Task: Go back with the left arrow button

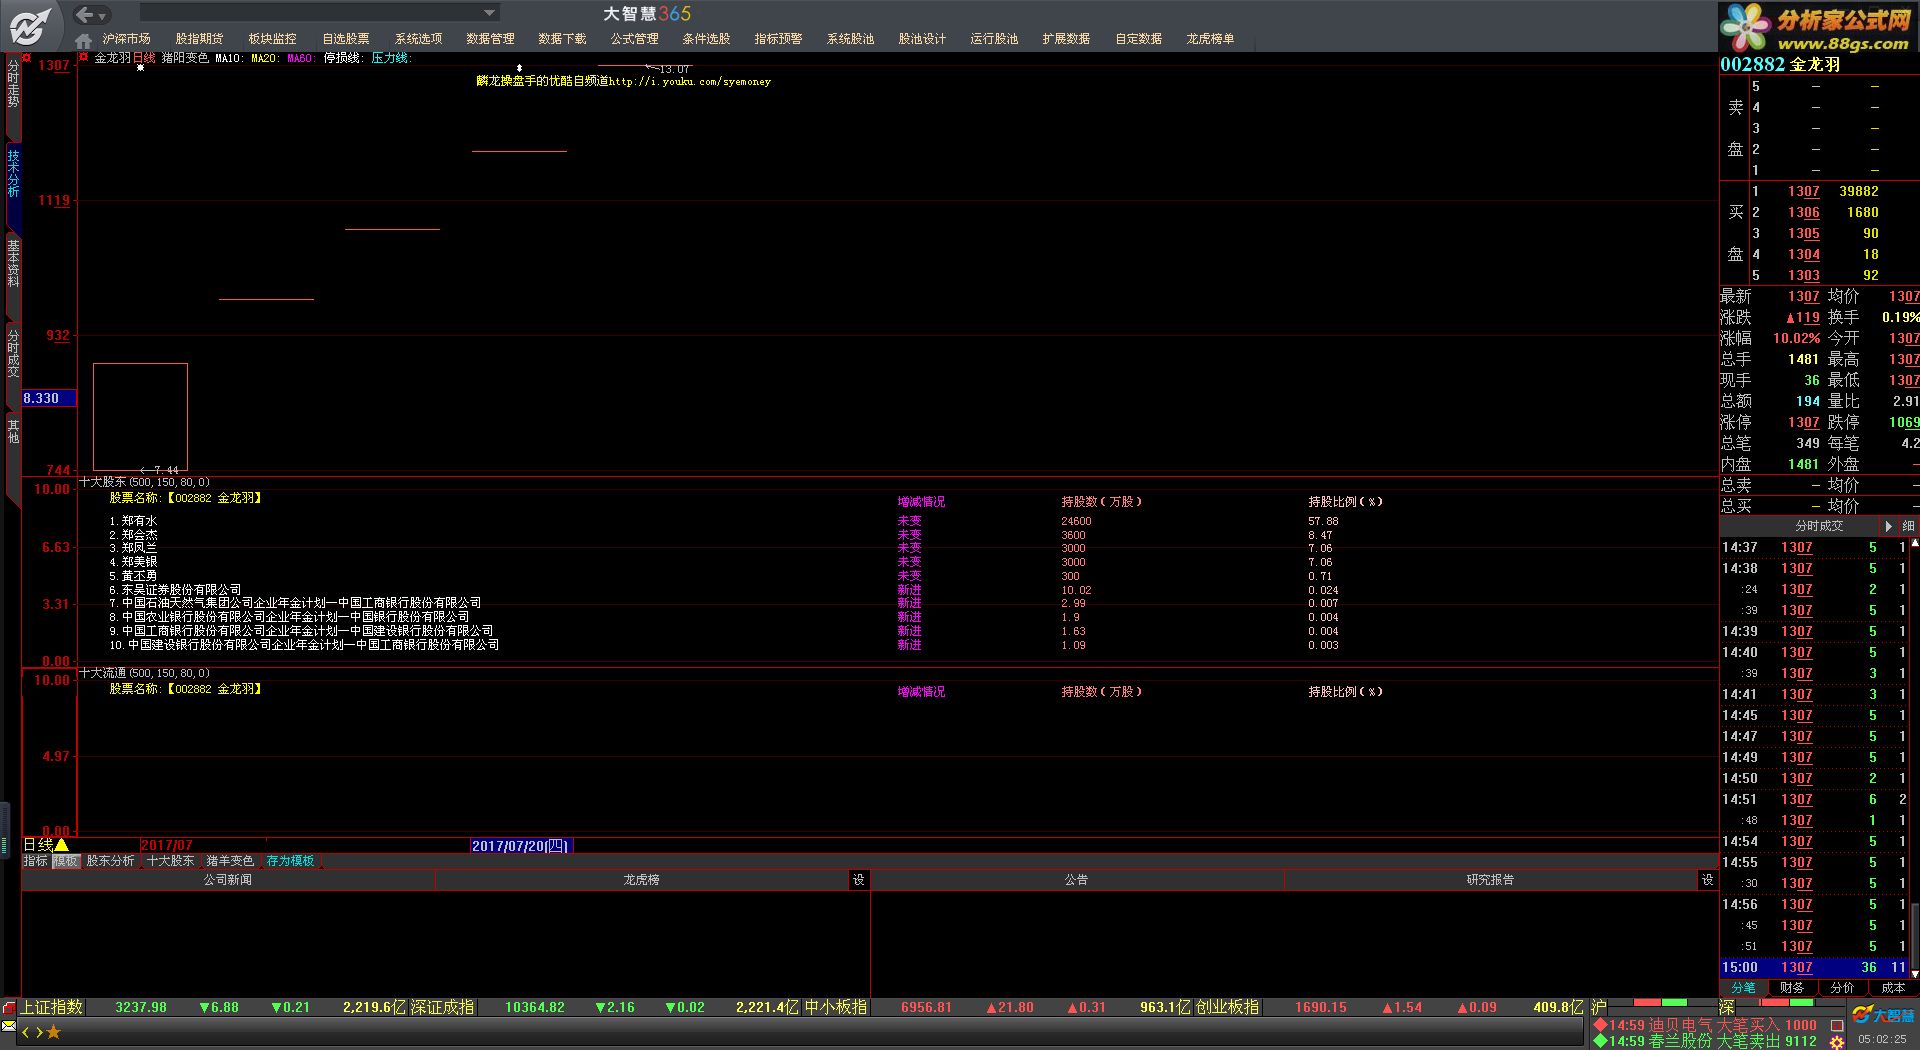Action: click(85, 14)
